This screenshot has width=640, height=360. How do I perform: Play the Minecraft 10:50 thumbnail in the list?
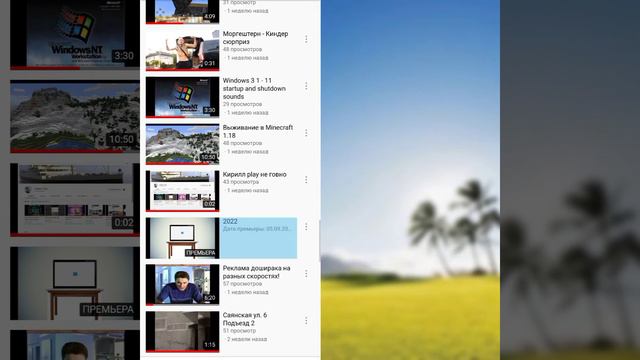point(182,144)
